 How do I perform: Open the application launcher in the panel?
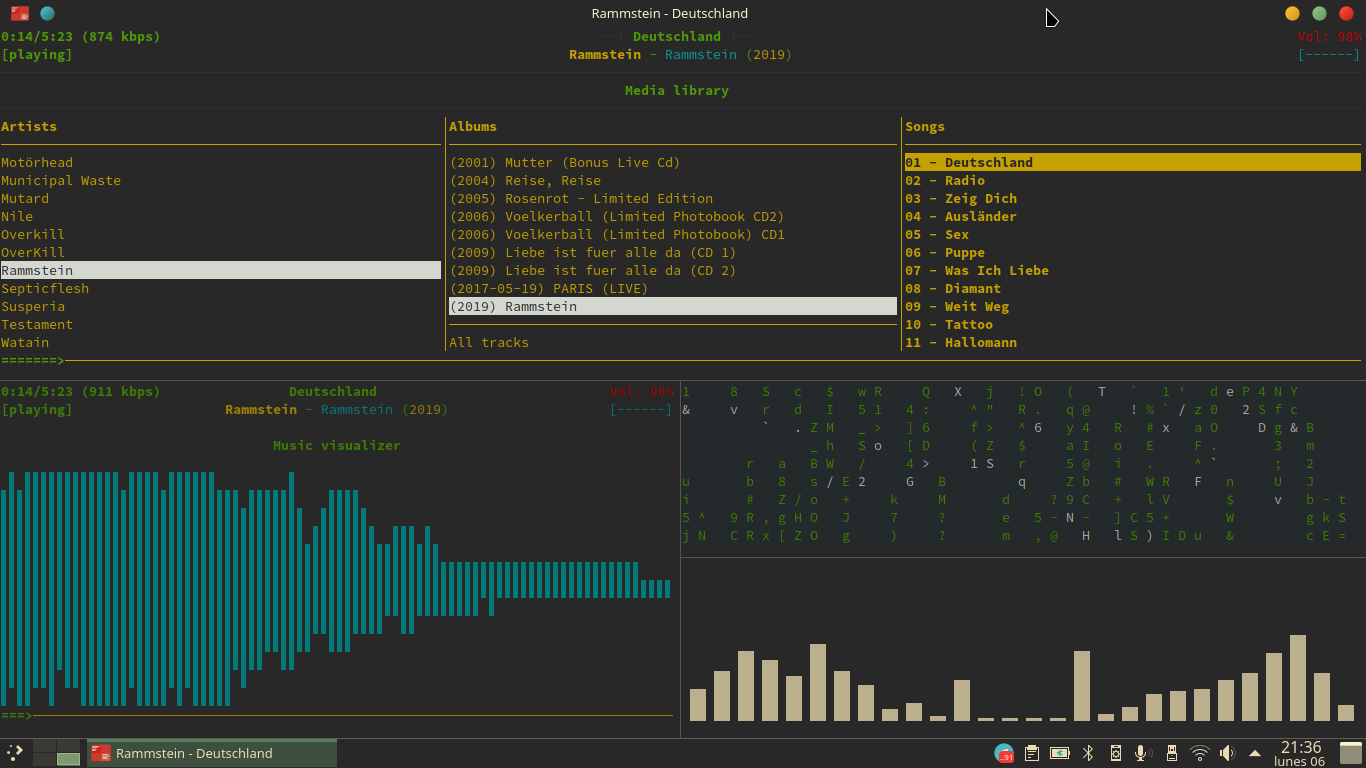(x=15, y=753)
